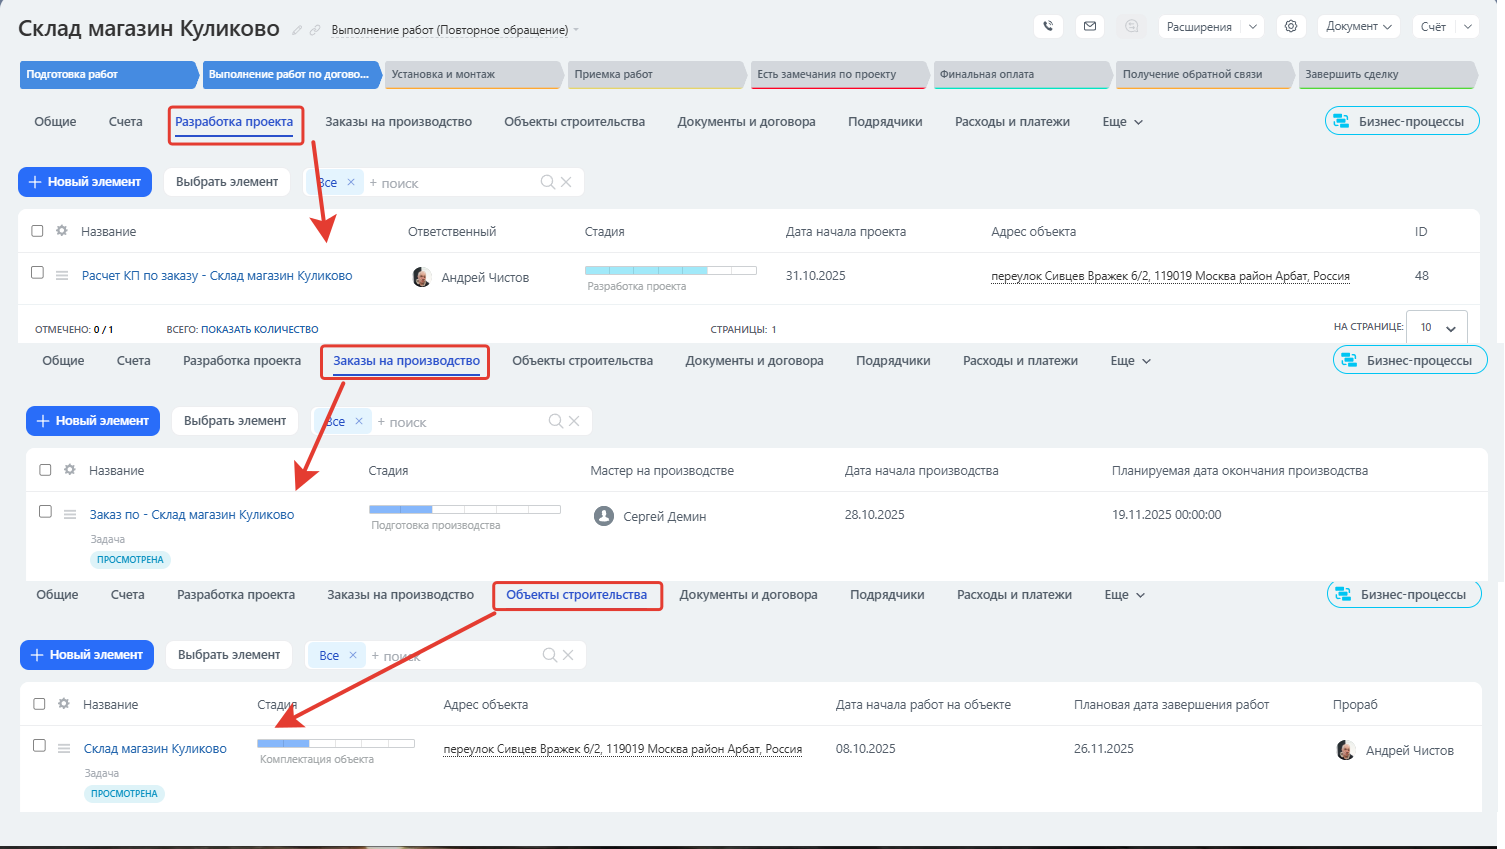Open grid settings gear in the Ответственный table

pyautogui.click(x=62, y=231)
